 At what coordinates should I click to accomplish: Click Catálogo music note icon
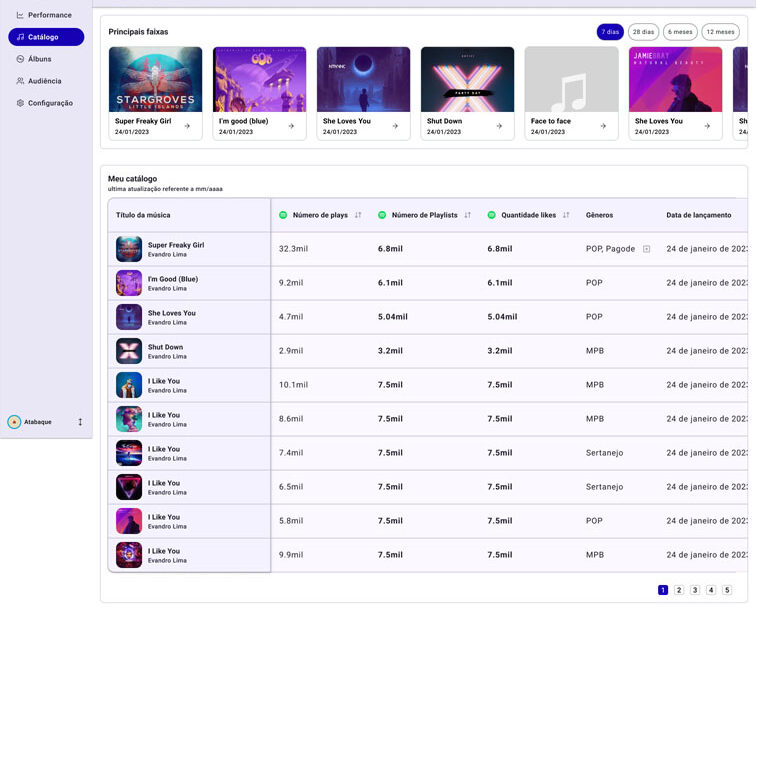click(x=20, y=37)
